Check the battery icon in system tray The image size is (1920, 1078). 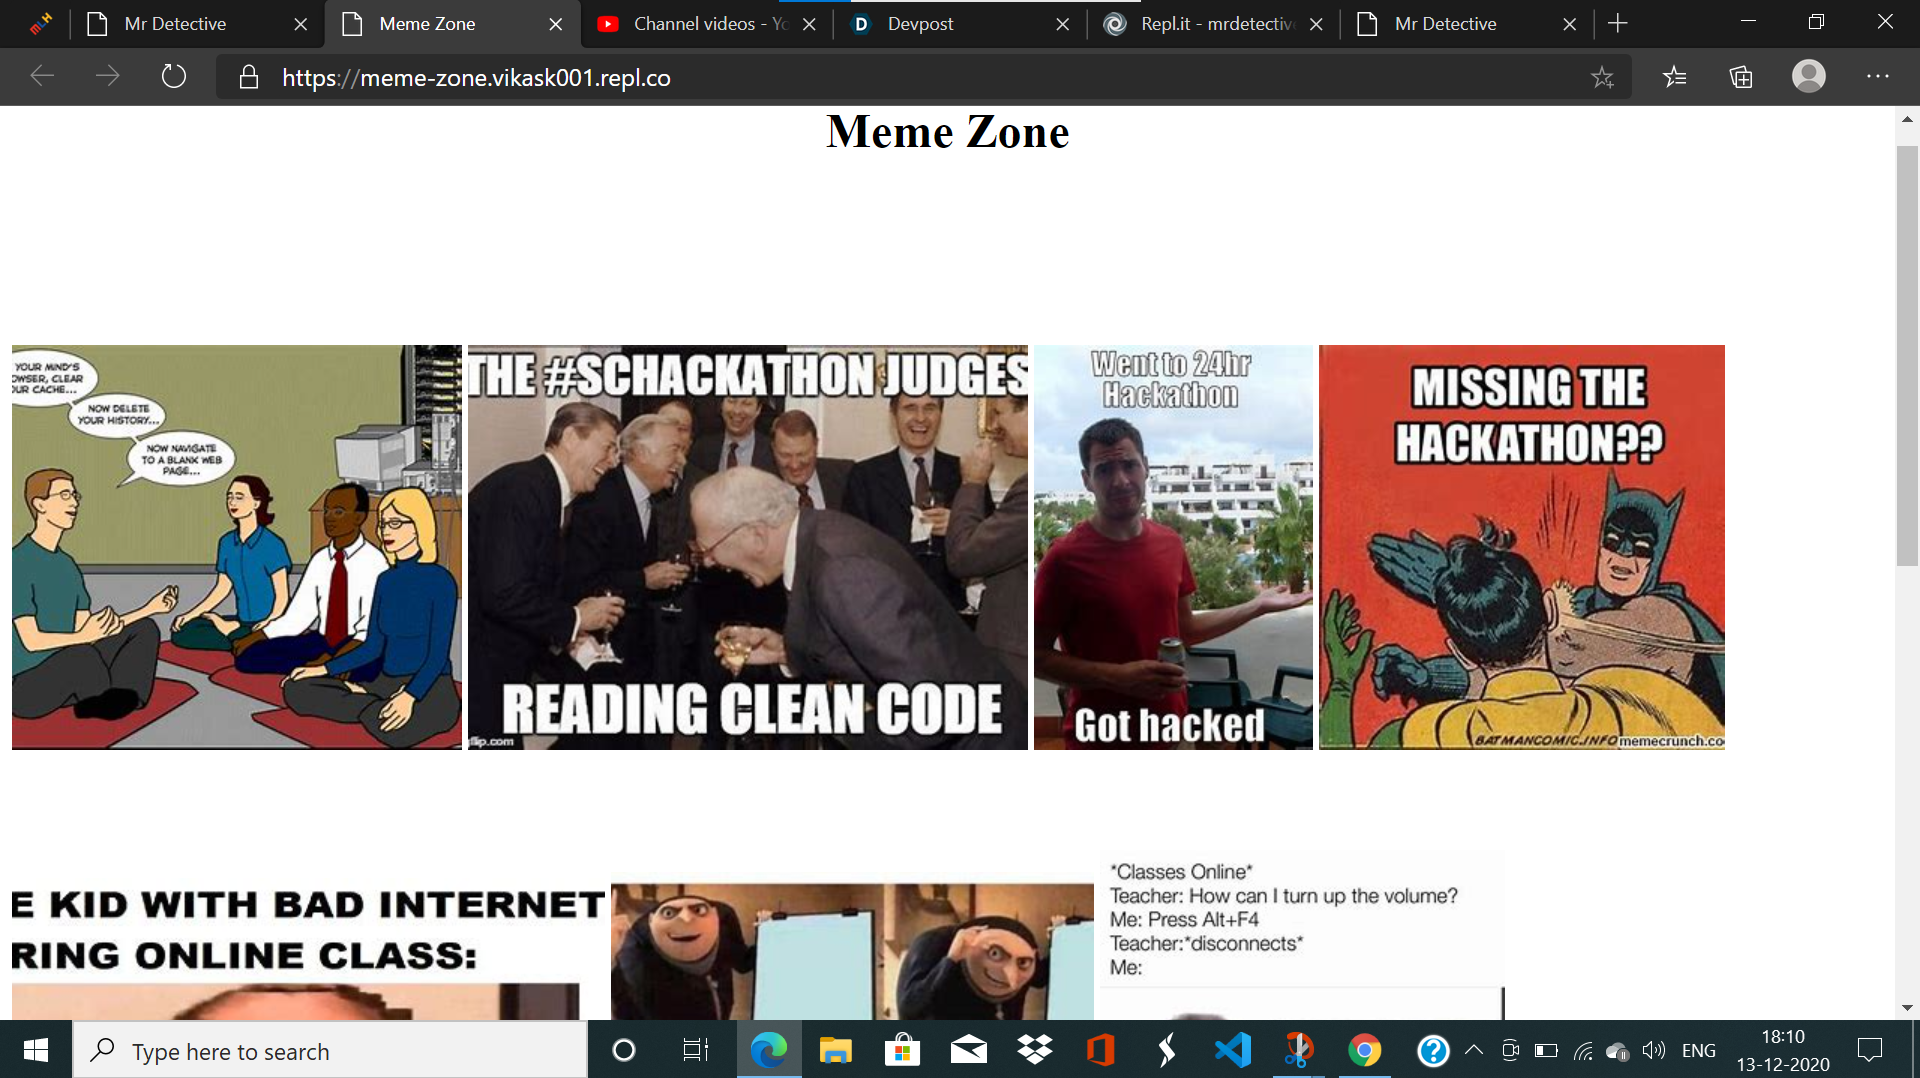point(1546,1050)
